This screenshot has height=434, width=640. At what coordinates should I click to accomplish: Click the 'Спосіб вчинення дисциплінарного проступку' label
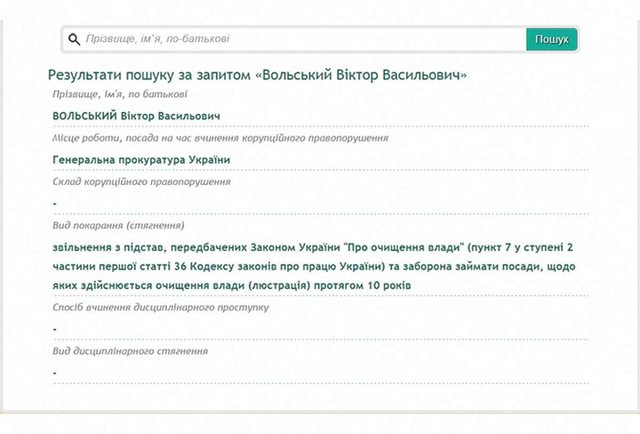click(160, 307)
